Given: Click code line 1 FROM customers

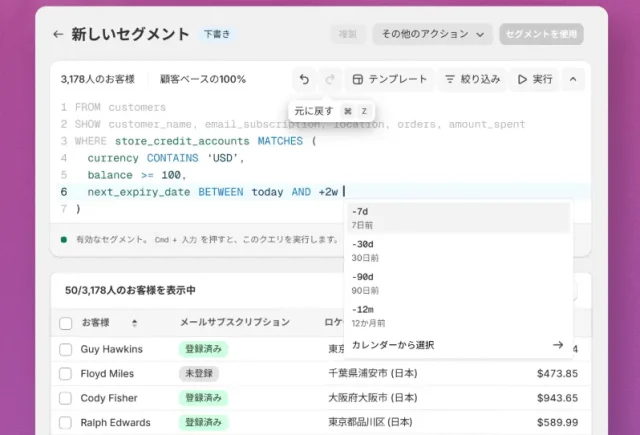Looking at the screenshot, I should click(x=120, y=107).
